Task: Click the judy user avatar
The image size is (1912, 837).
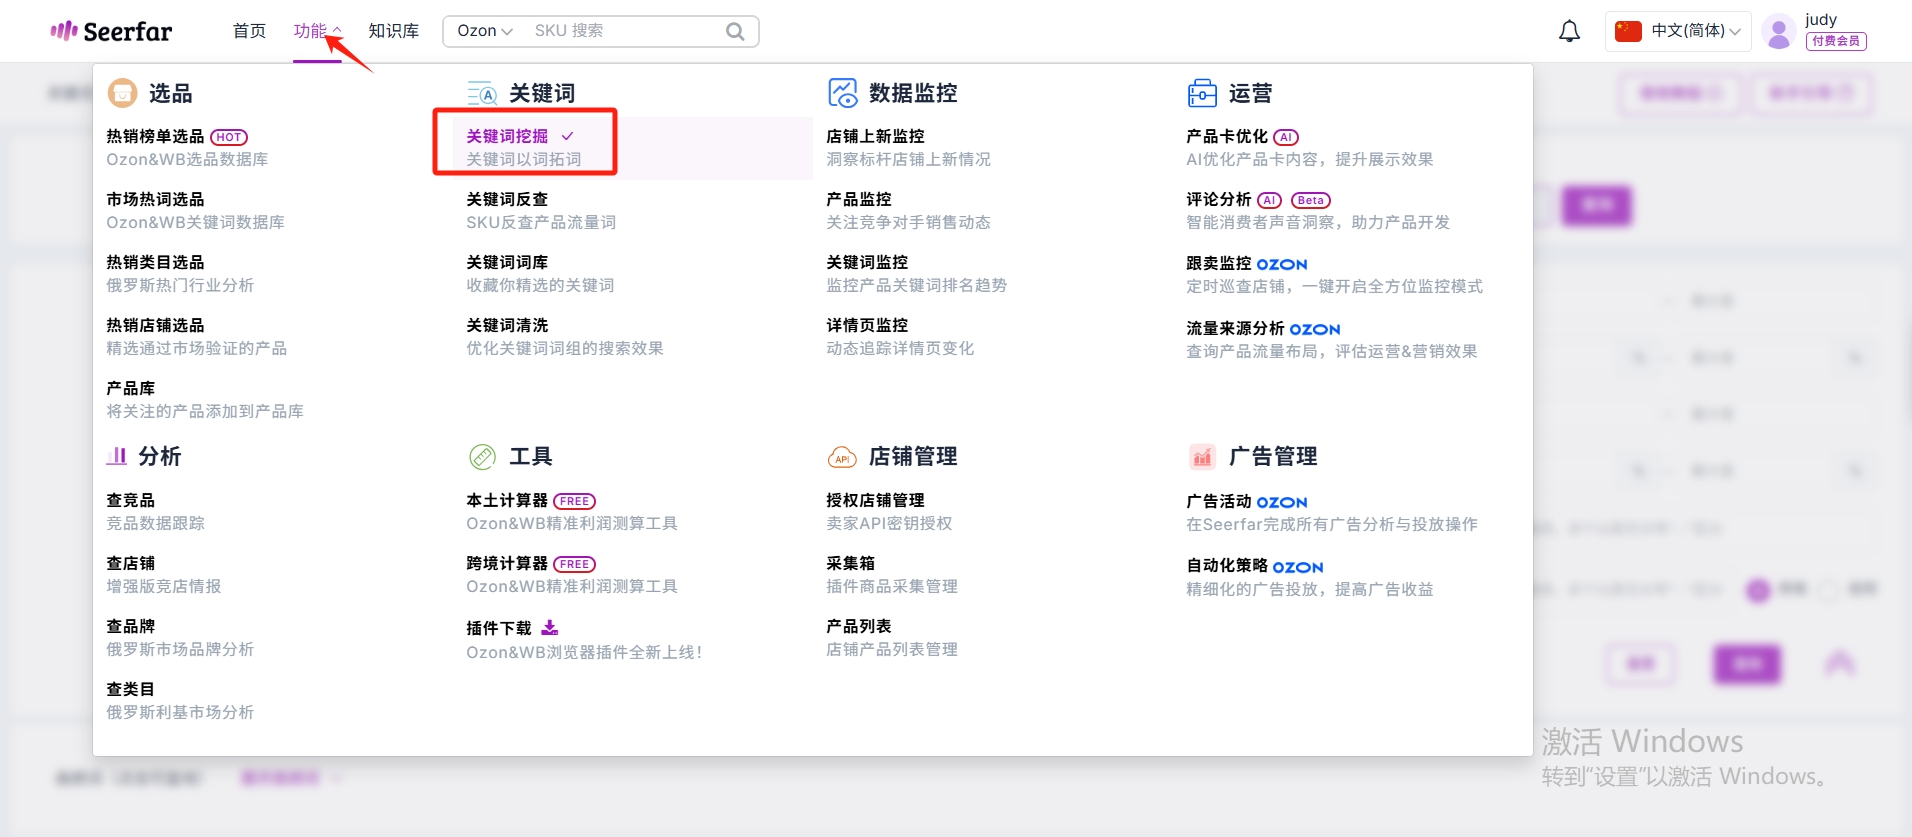Action: (x=1779, y=31)
